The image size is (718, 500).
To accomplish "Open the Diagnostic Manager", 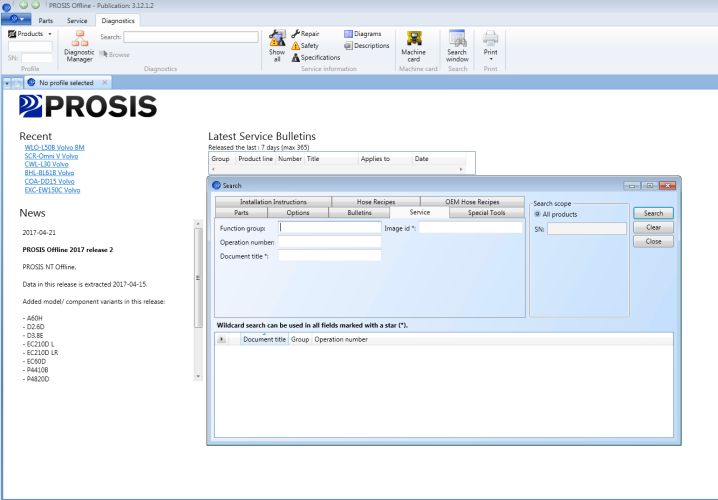I will click(x=79, y=46).
